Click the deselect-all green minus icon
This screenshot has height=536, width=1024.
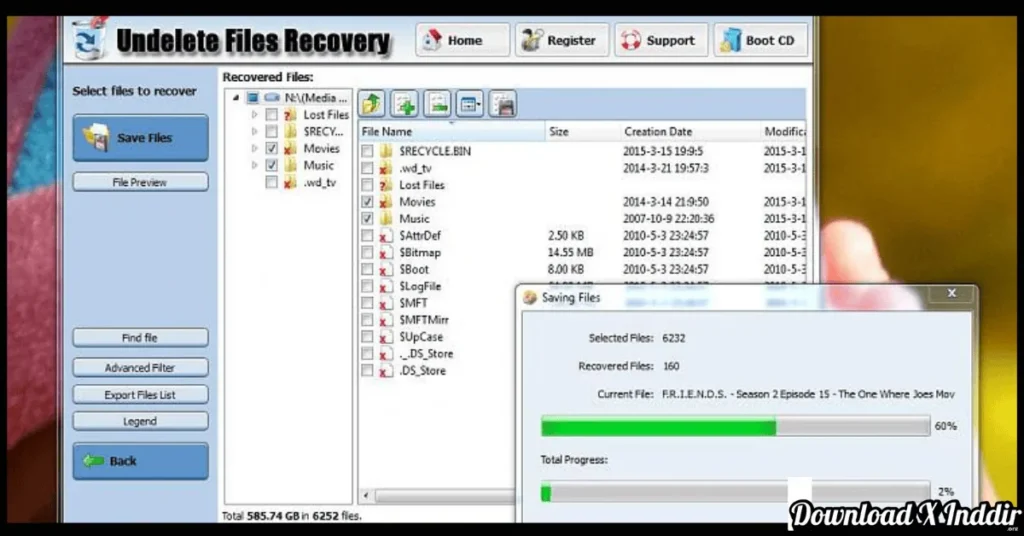pyautogui.click(x=438, y=104)
